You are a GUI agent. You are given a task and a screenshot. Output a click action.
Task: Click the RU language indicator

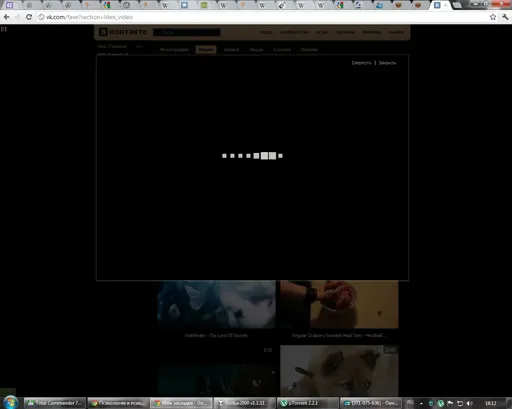click(410, 403)
